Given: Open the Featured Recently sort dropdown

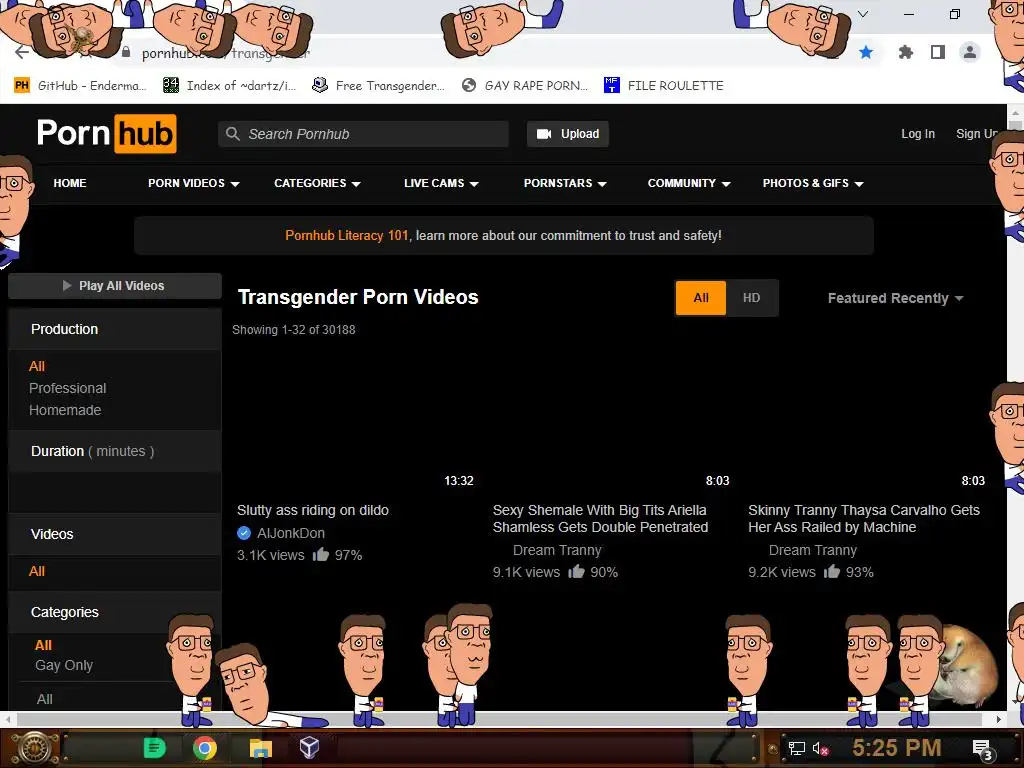Looking at the screenshot, I should point(895,298).
